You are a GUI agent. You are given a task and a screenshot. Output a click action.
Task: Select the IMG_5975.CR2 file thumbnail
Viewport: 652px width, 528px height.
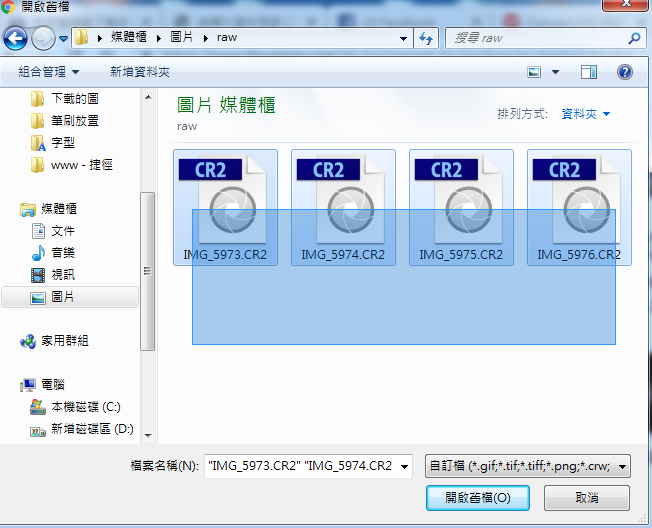pyautogui.click(x=461, y=207)
